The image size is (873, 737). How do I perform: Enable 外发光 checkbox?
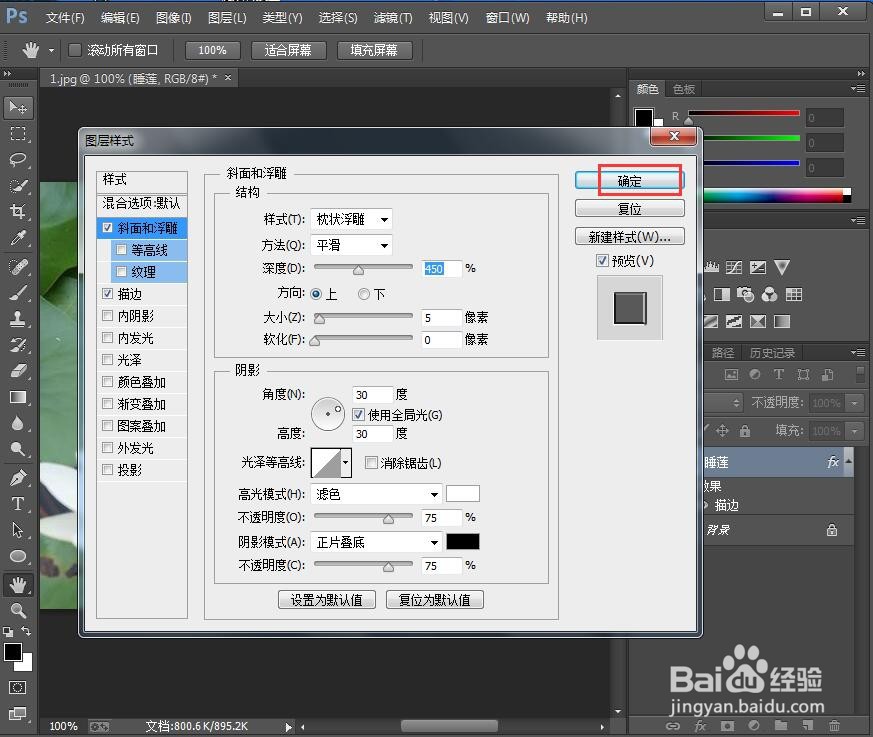coord(107,448)
